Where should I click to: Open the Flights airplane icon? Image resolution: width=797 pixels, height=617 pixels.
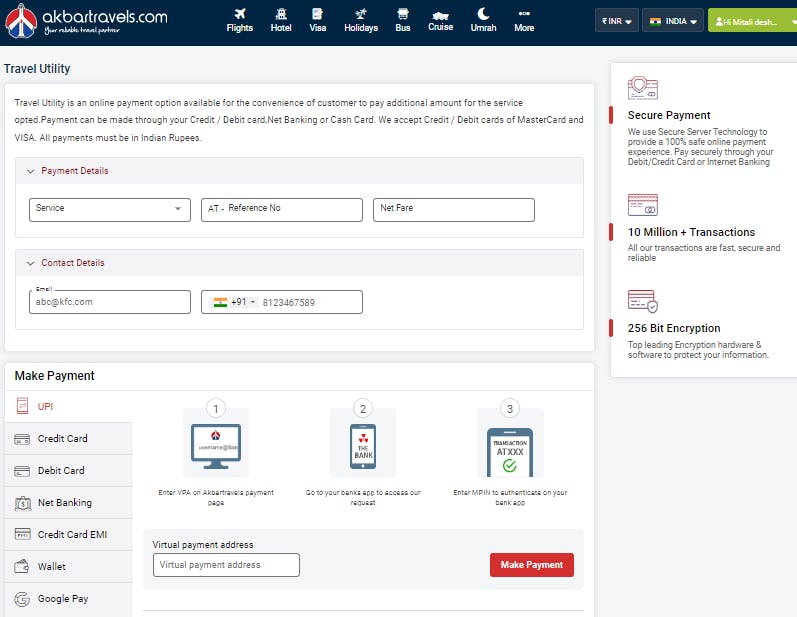[x=240, y=14]
